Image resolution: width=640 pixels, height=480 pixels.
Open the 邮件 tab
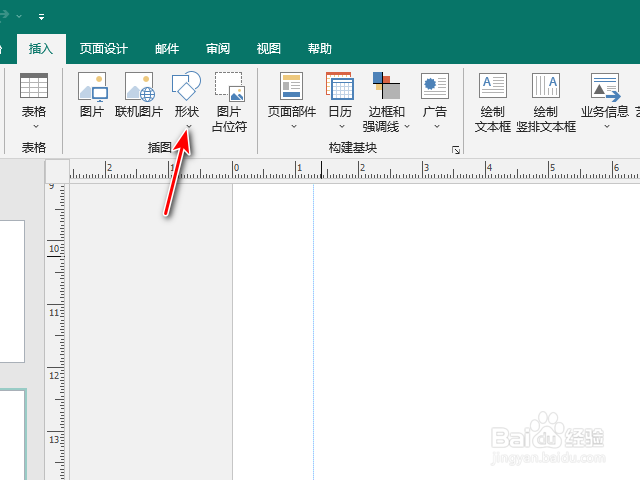(167, 49)
